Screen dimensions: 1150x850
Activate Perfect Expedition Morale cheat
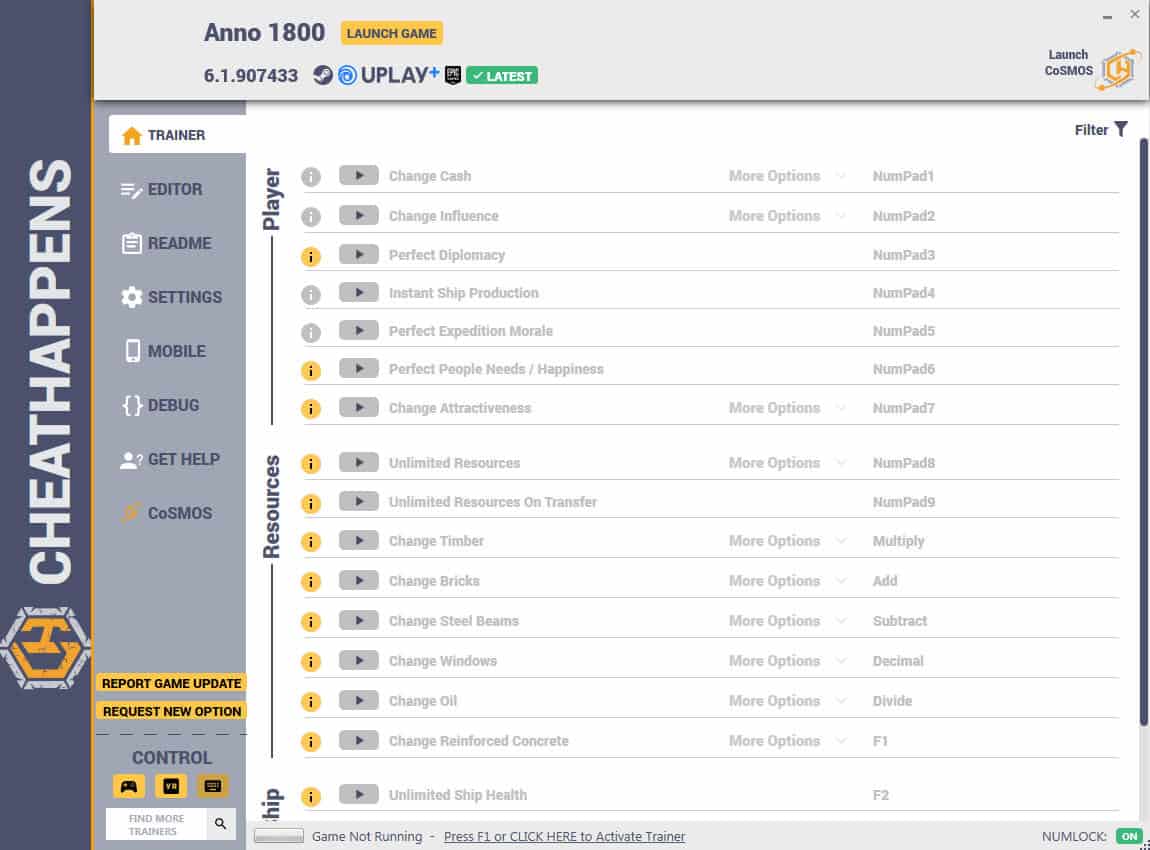coord(359,331)
